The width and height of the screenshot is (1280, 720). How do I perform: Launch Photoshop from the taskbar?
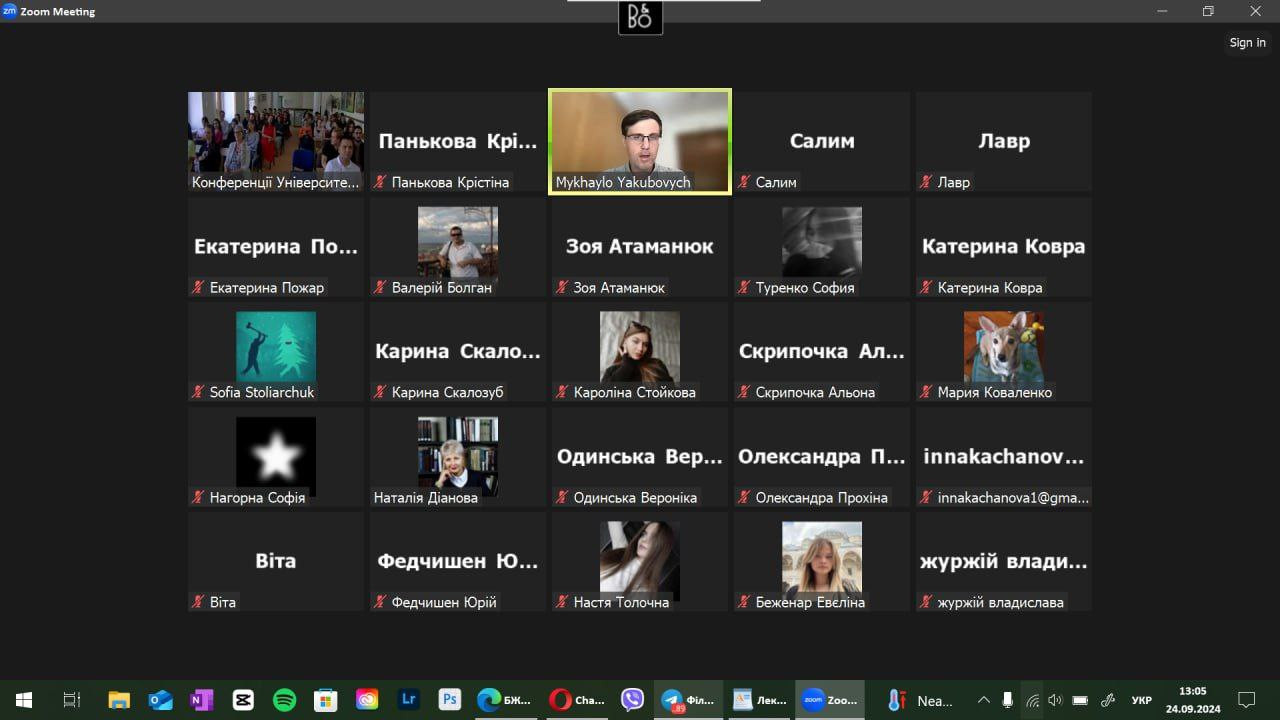(x=449, y=700)
